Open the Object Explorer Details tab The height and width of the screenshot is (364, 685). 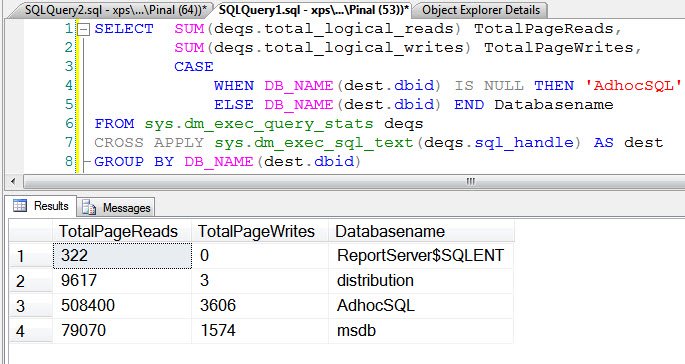pos(481,10)
